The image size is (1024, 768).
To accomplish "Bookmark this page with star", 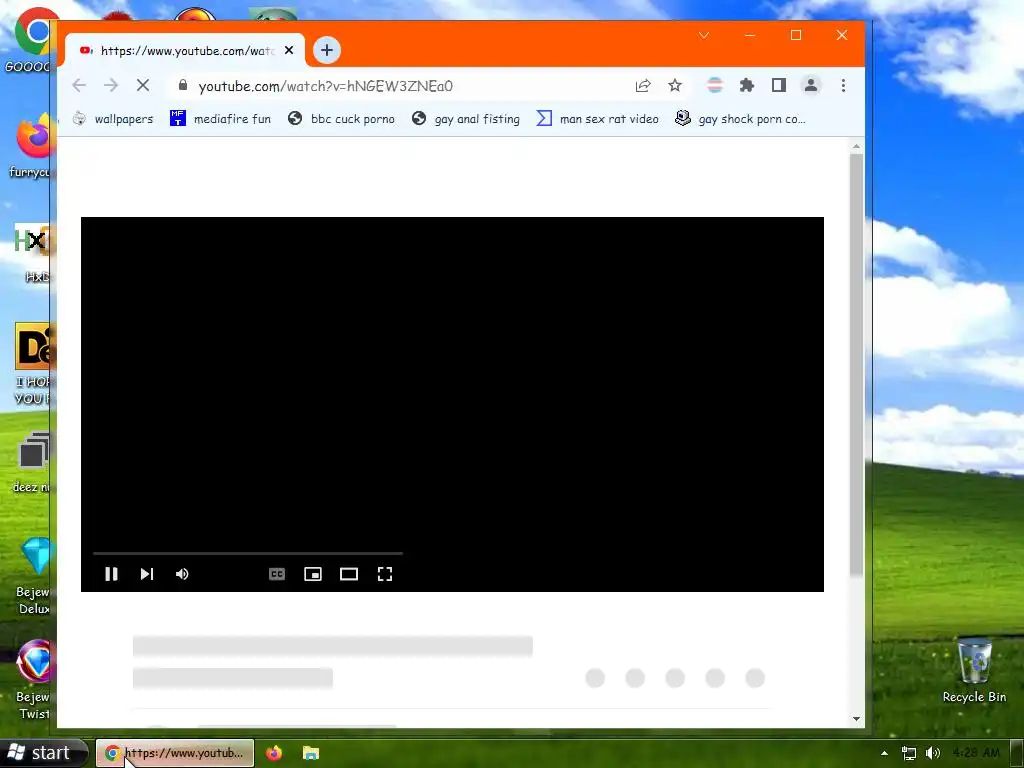I will (x=675, y=86).
